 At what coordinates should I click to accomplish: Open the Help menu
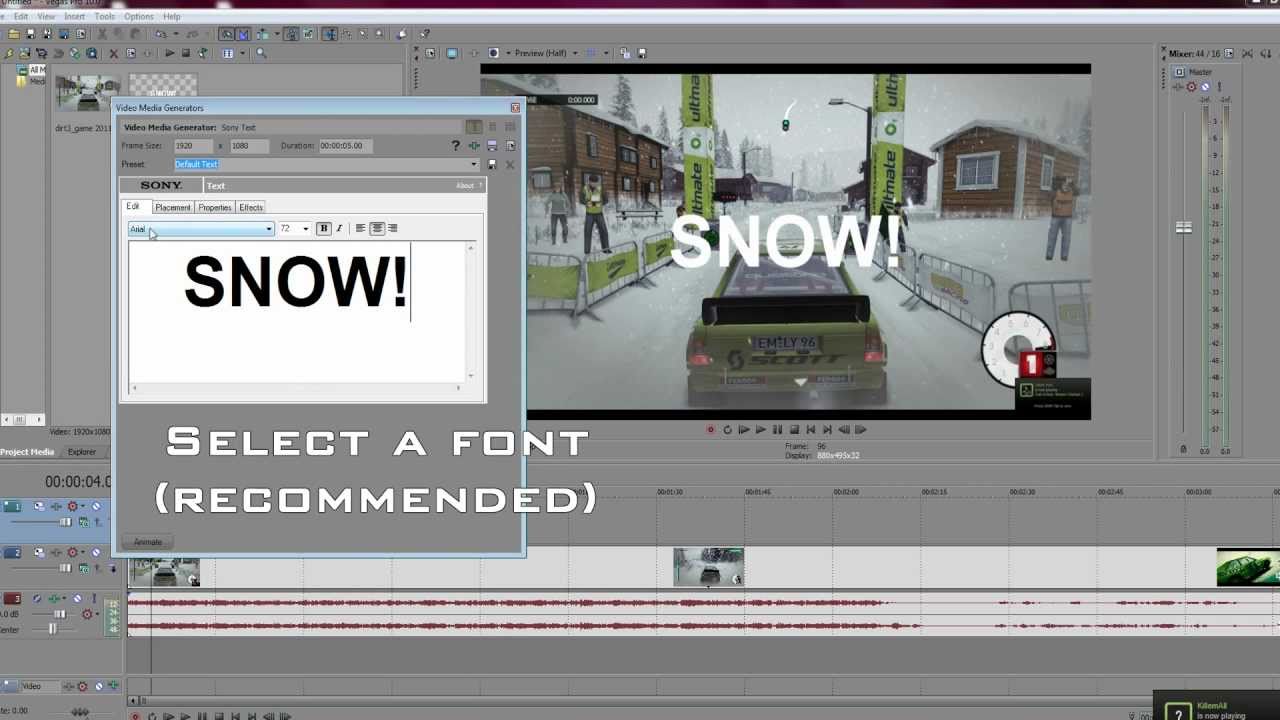point(172,17)
